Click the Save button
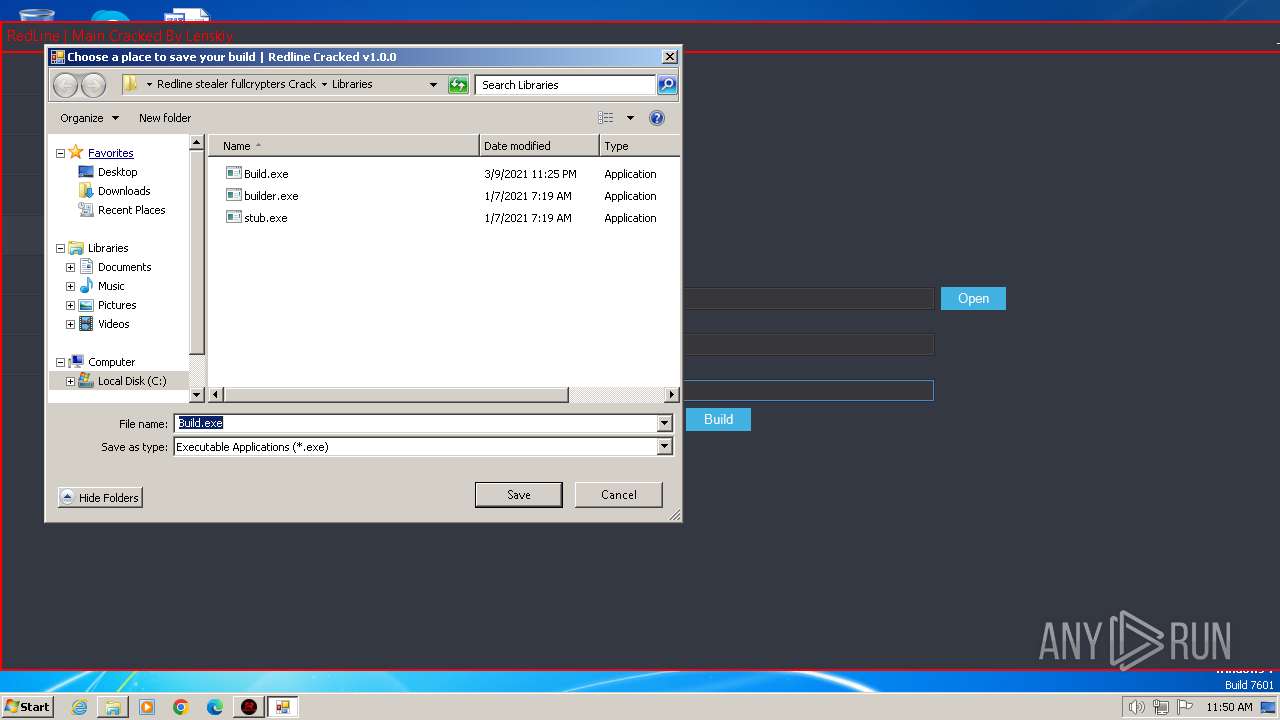Viewport: 1280px width, 720px height. [518, 494]
